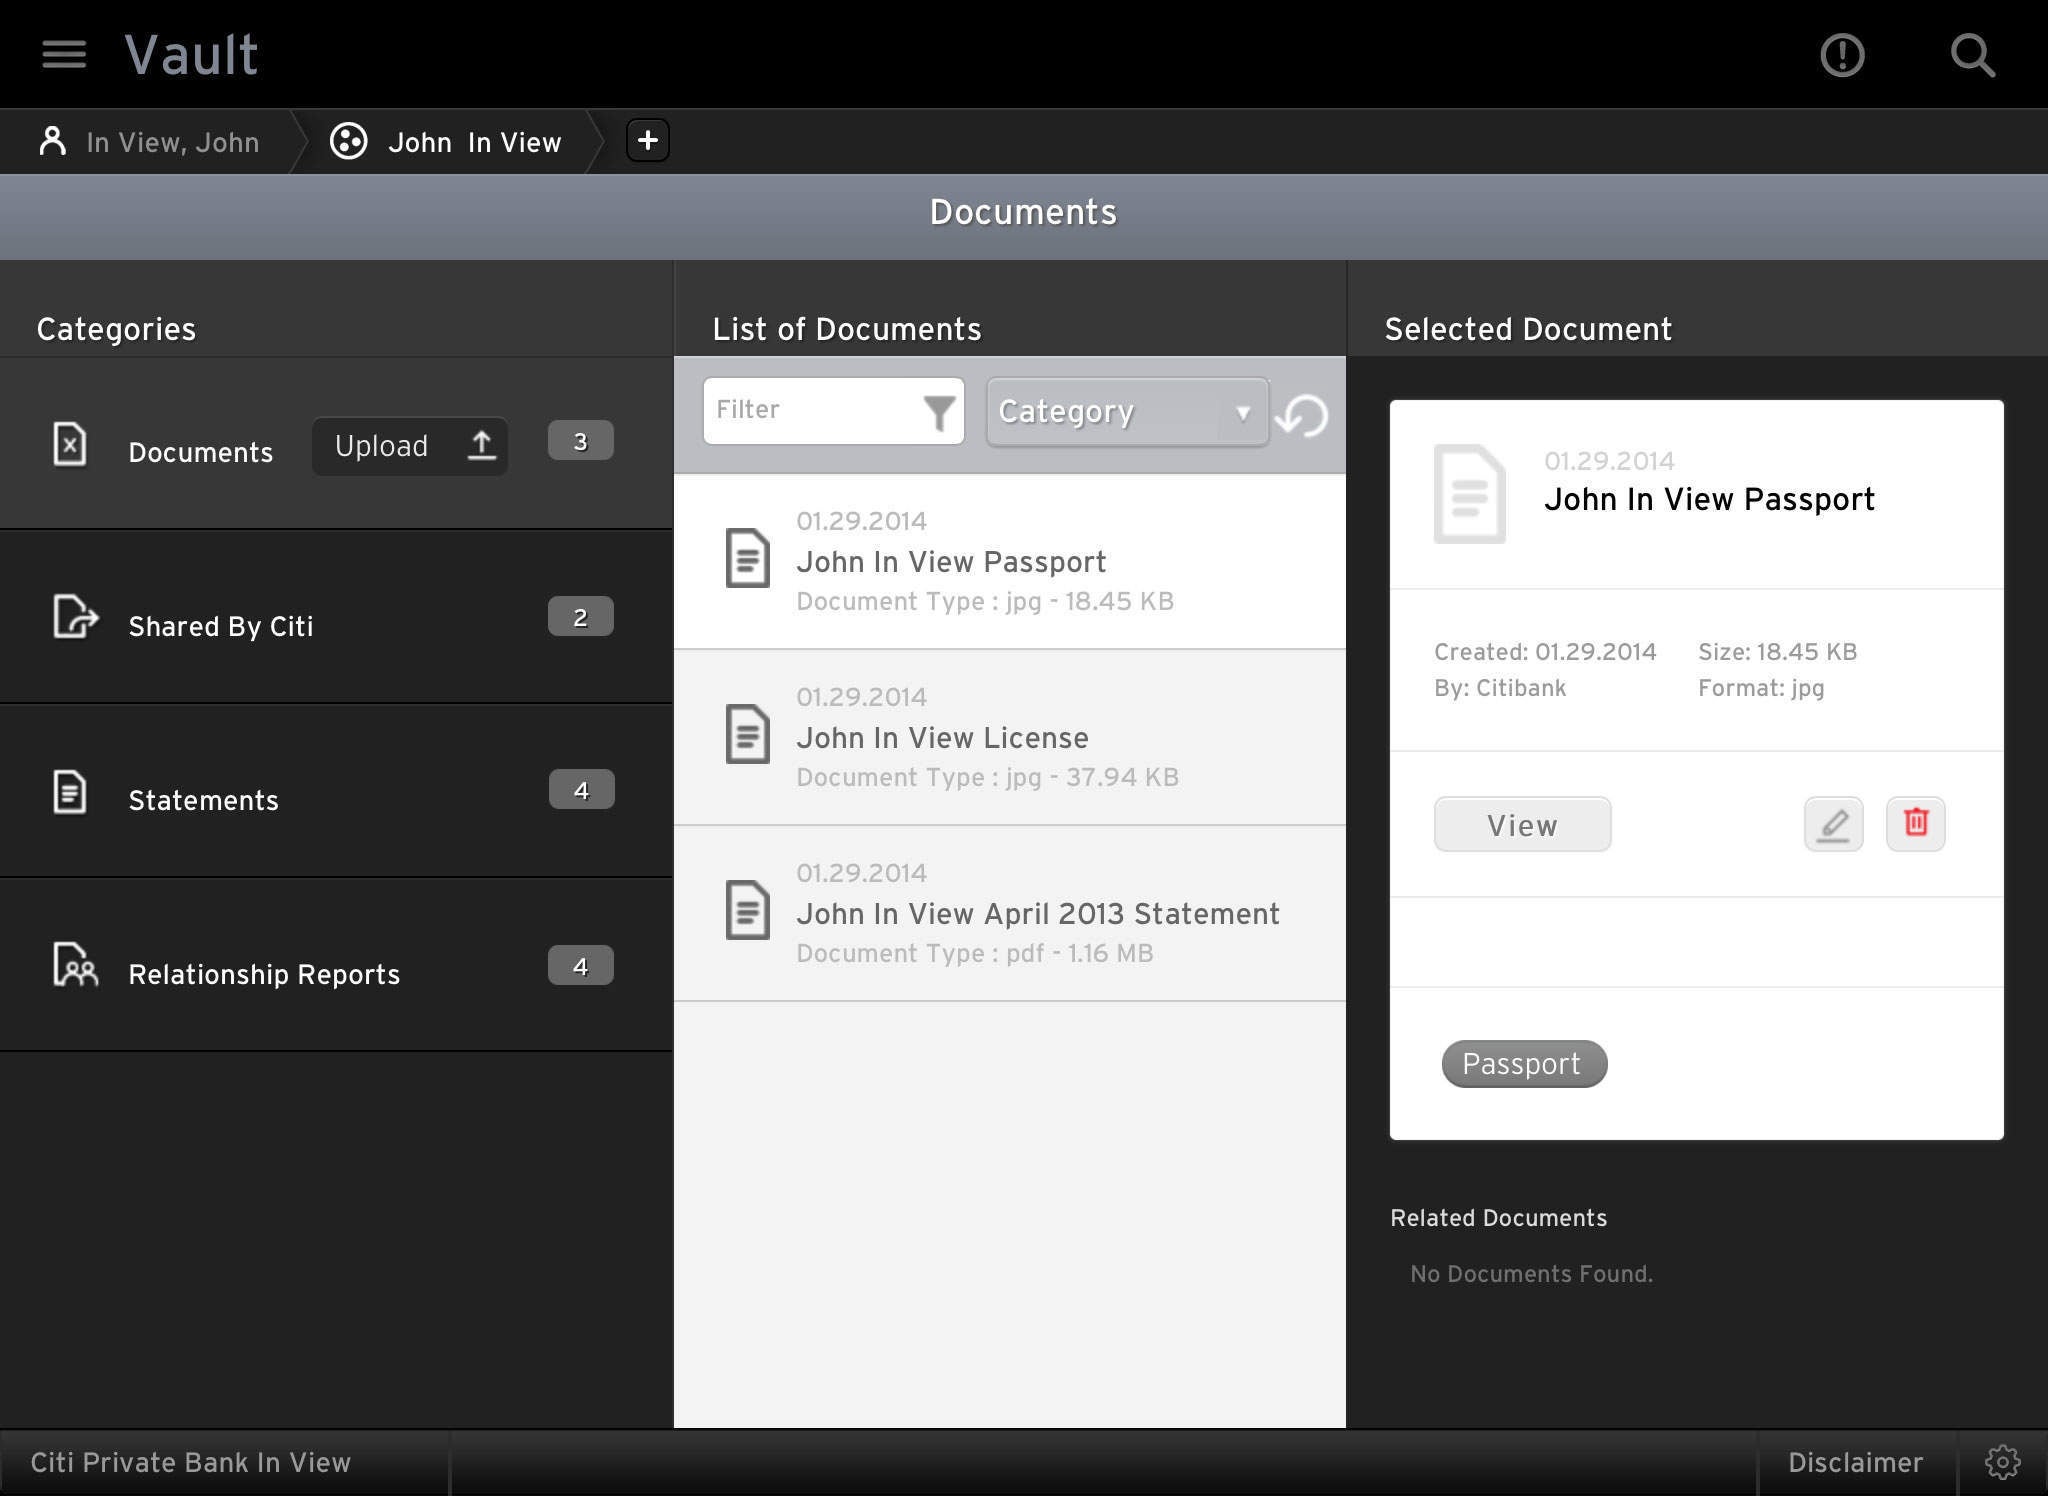Click the Relationship Reports people icon
Screen dimensions: 2048x1496
click(x=75, y=965)
